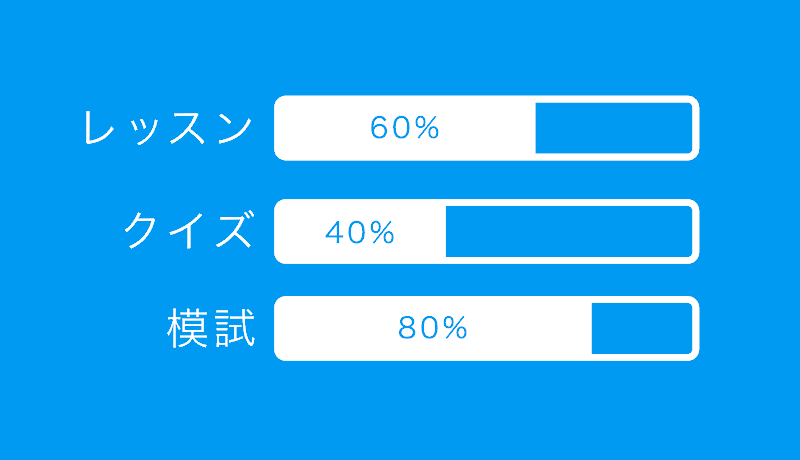Click the boundary edge of the 80% fill
Image resolution: width=800 pixels, height=460 pixels.
click(x=592, y=328)
